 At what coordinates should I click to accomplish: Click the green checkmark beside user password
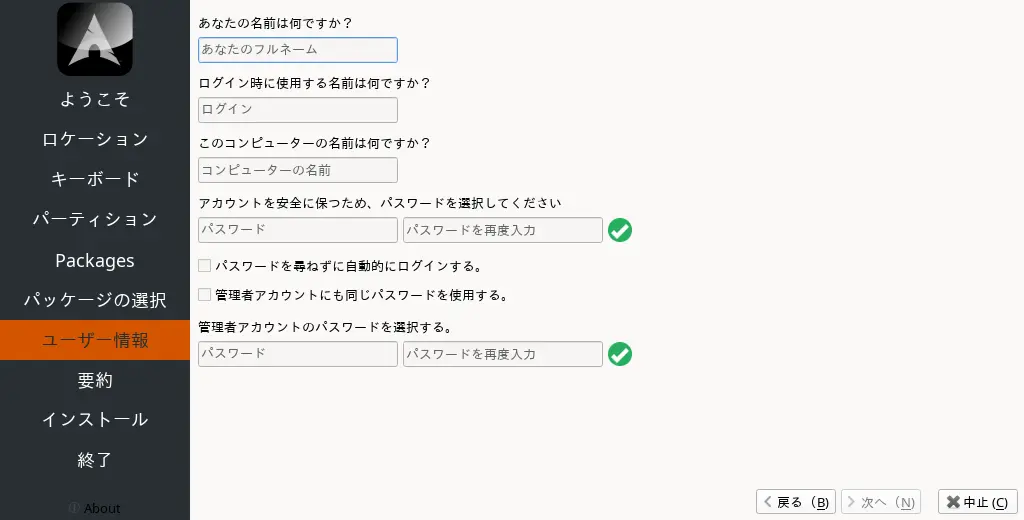(x=620, y=230)
